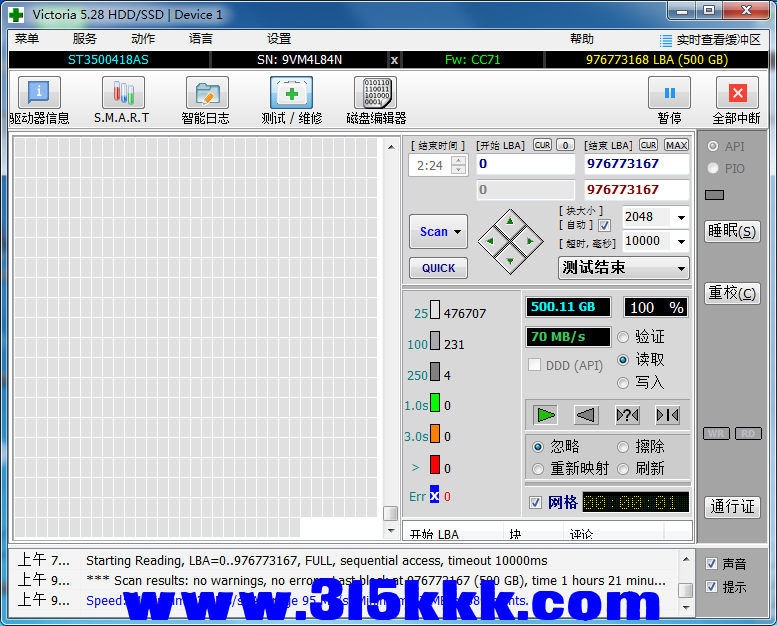The height and width of the screenshot is (626, 777).
Task: Open the 智能日志 log view
Action: tap(207, 93)
